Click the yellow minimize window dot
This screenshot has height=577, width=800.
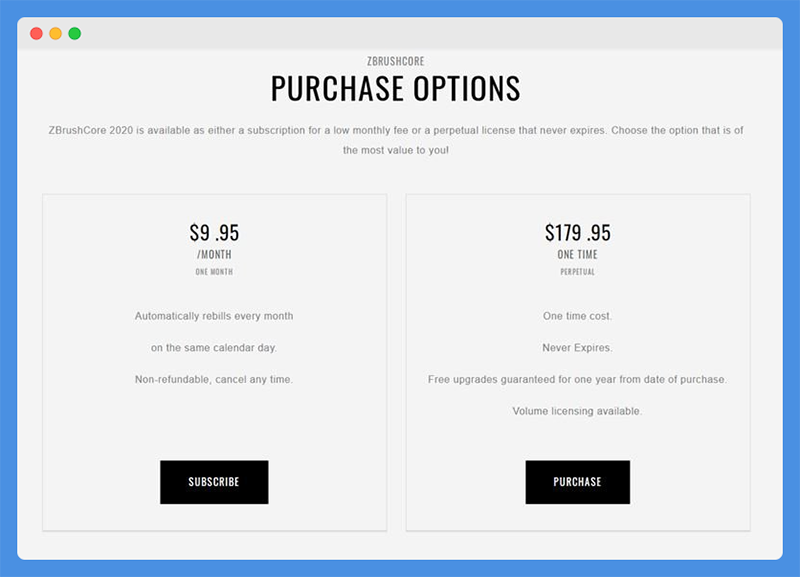[56, 34]
